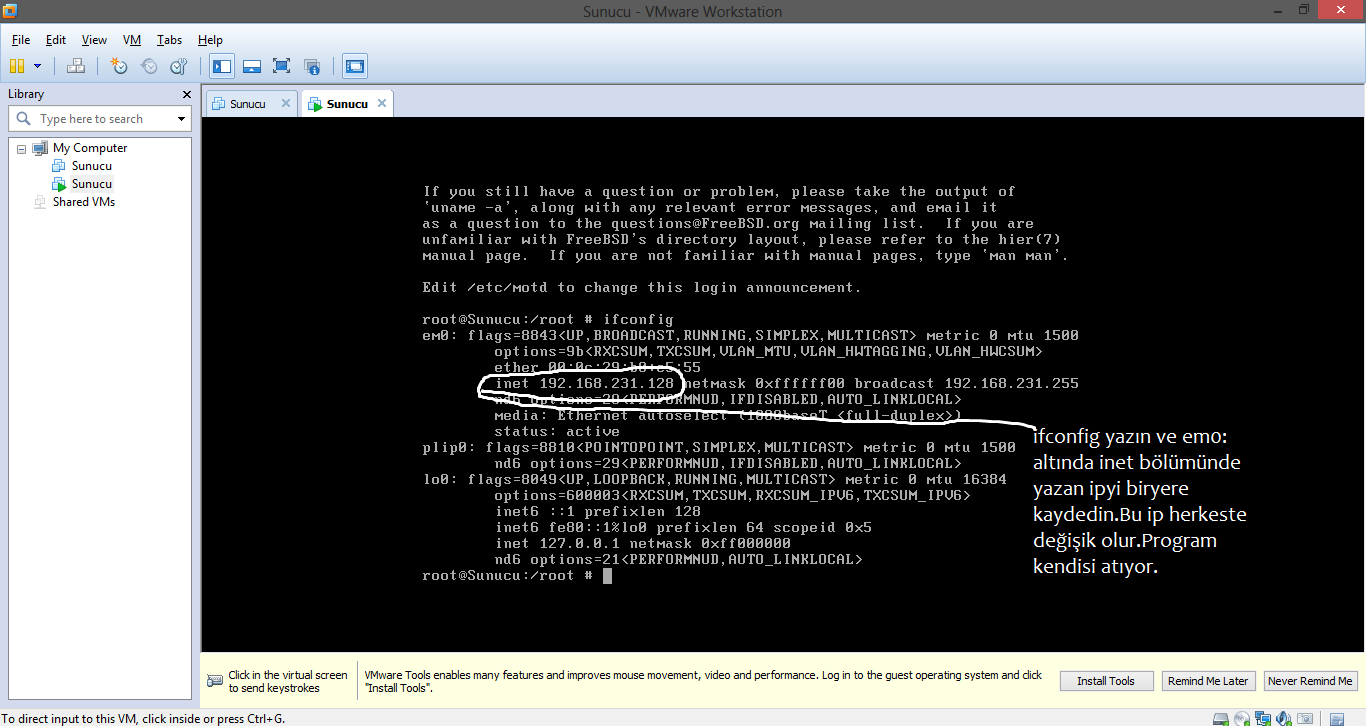1366x726 pixels.
Task: Open the Tabs menu
Action: point(169,40)
